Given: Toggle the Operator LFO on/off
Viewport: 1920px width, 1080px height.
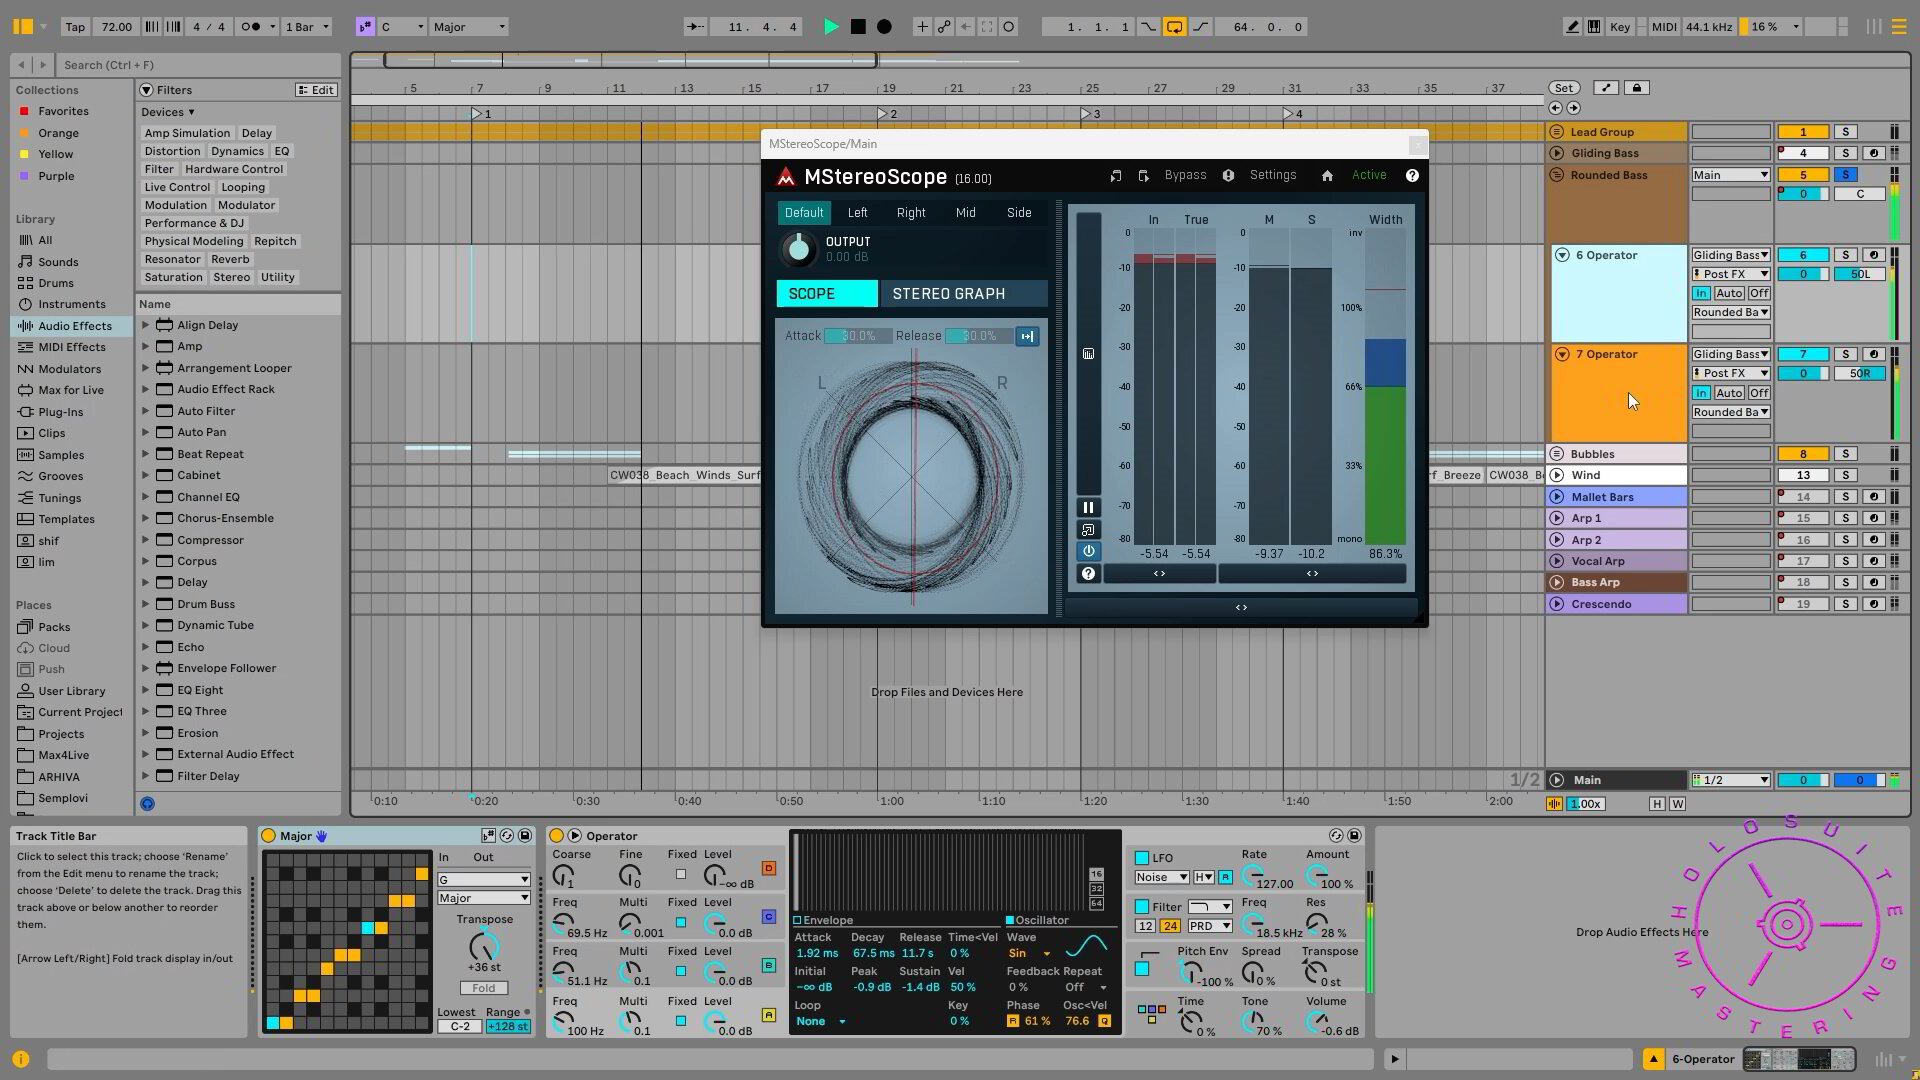Looking at the screenshot, I should tap(1141, 858).
